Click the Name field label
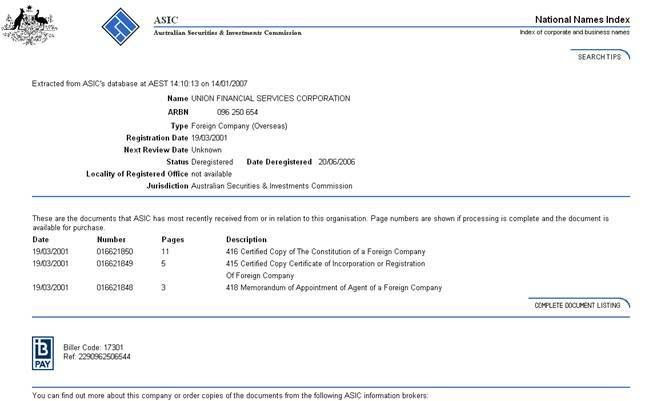 pyautogui.click(x=178, y=98)
